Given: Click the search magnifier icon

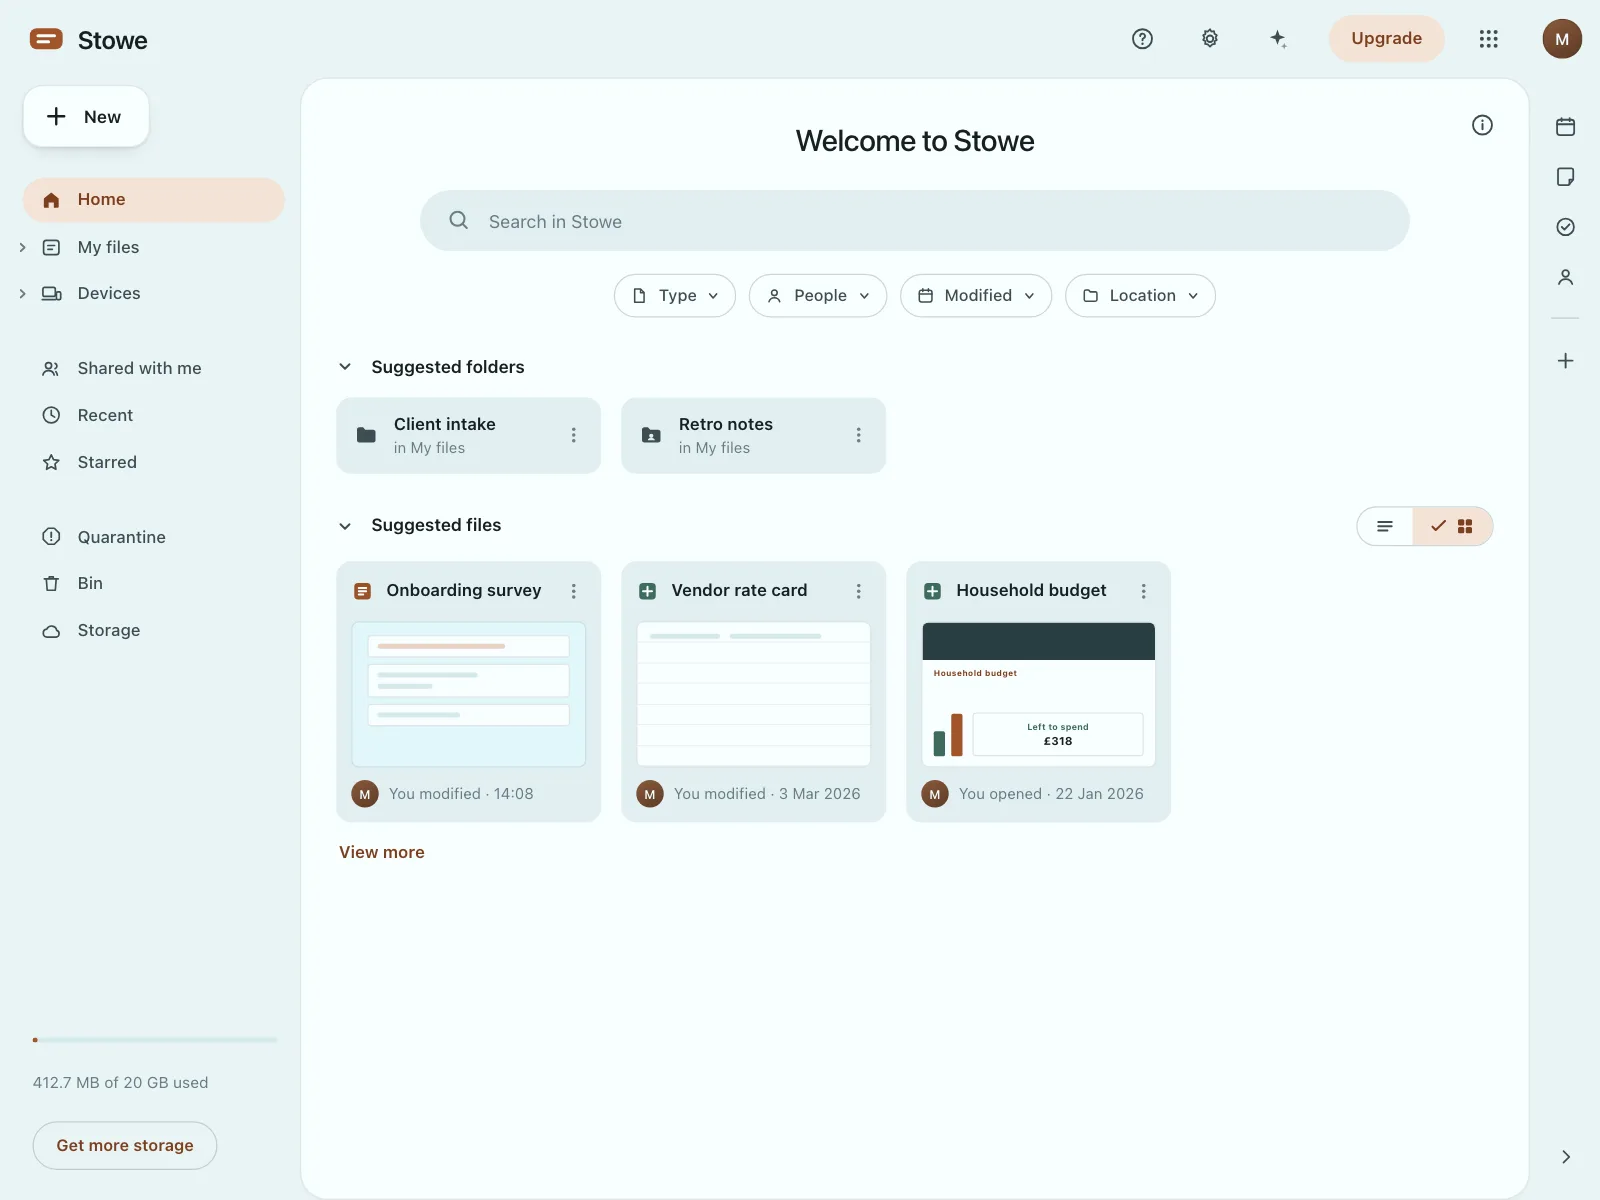Looking at the screenshot, I should coord(459,220).
